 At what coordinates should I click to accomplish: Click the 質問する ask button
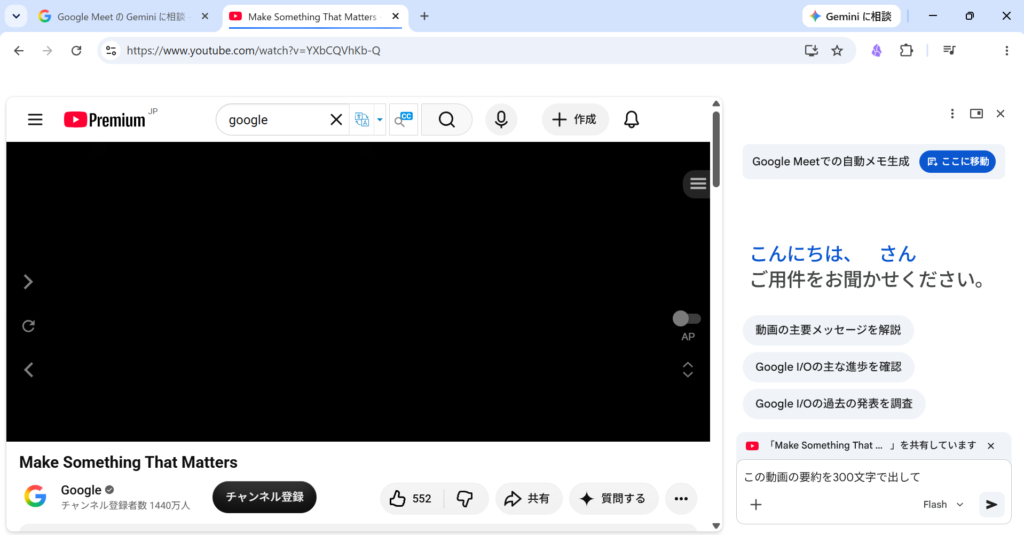click(x=613, y=498)
